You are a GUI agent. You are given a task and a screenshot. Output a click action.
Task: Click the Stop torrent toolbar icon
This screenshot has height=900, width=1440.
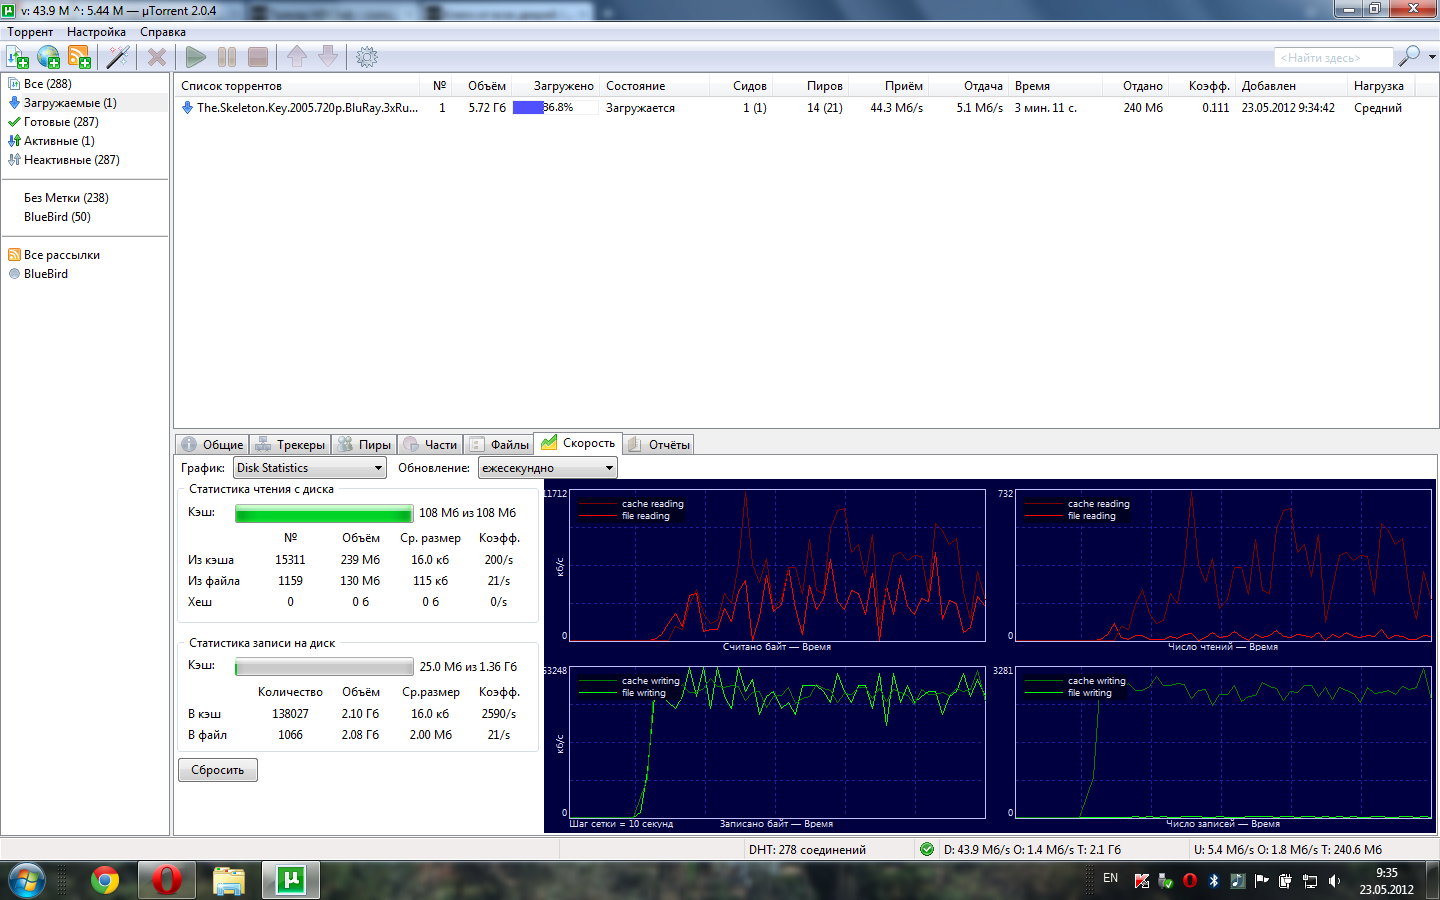(x=258, y=57)
